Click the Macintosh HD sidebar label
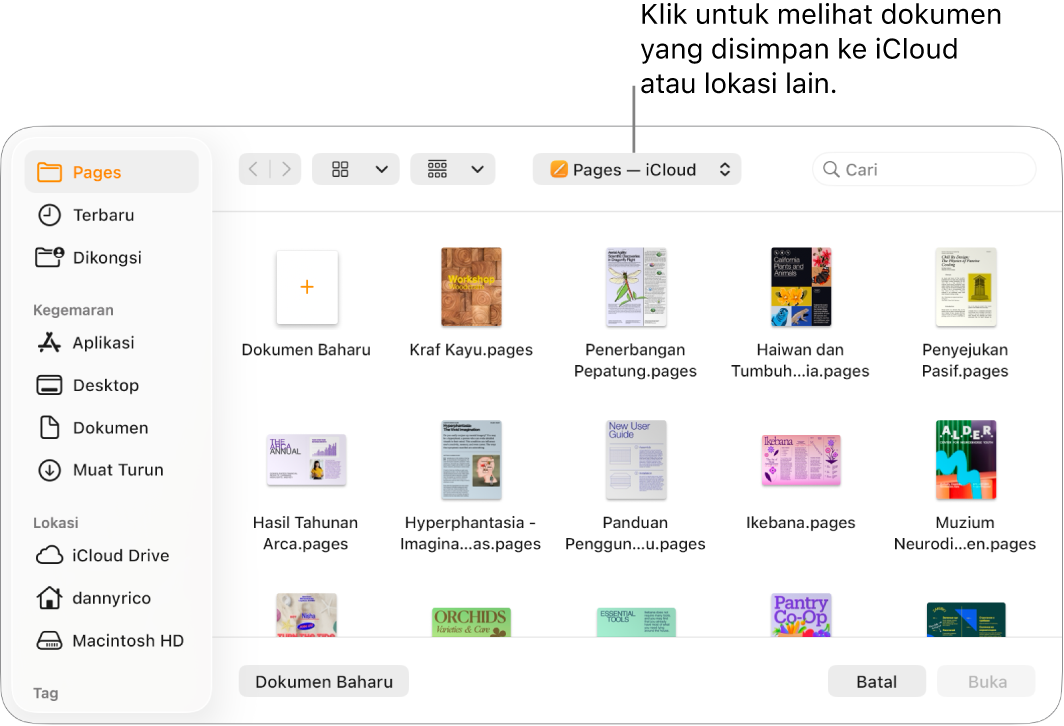 (128, 641)
